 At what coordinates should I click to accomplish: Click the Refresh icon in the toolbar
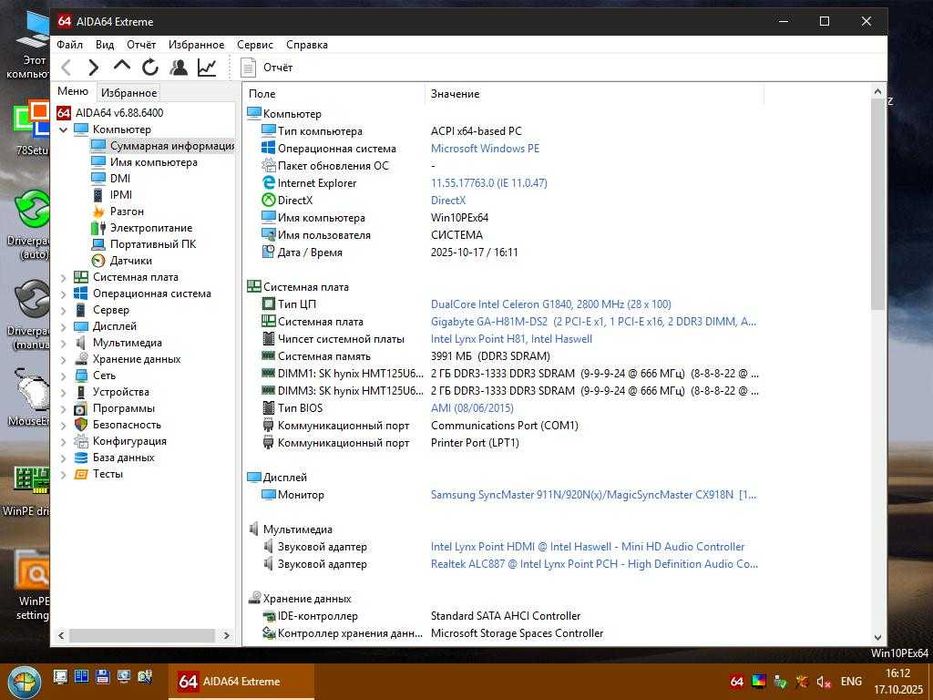pos(150,67)
